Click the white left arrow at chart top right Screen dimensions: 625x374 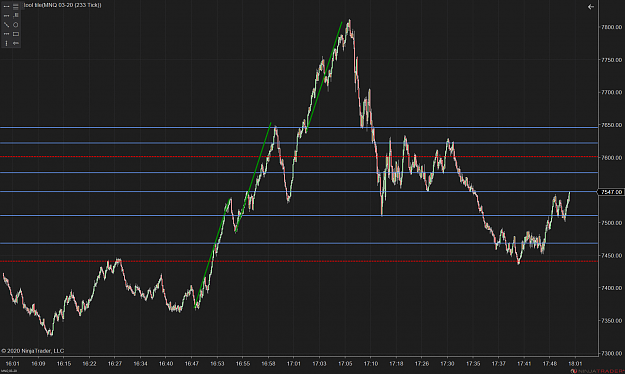(591, 7)
